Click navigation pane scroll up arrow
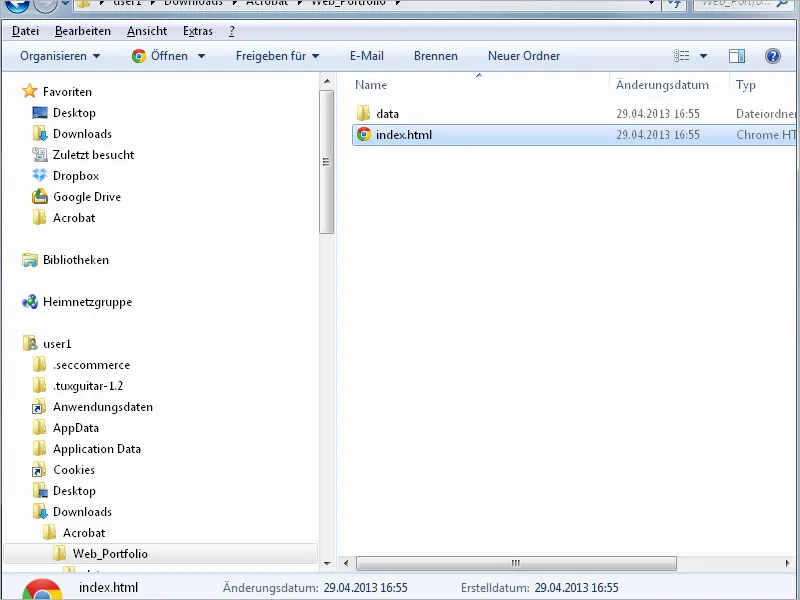 (327, 81)
